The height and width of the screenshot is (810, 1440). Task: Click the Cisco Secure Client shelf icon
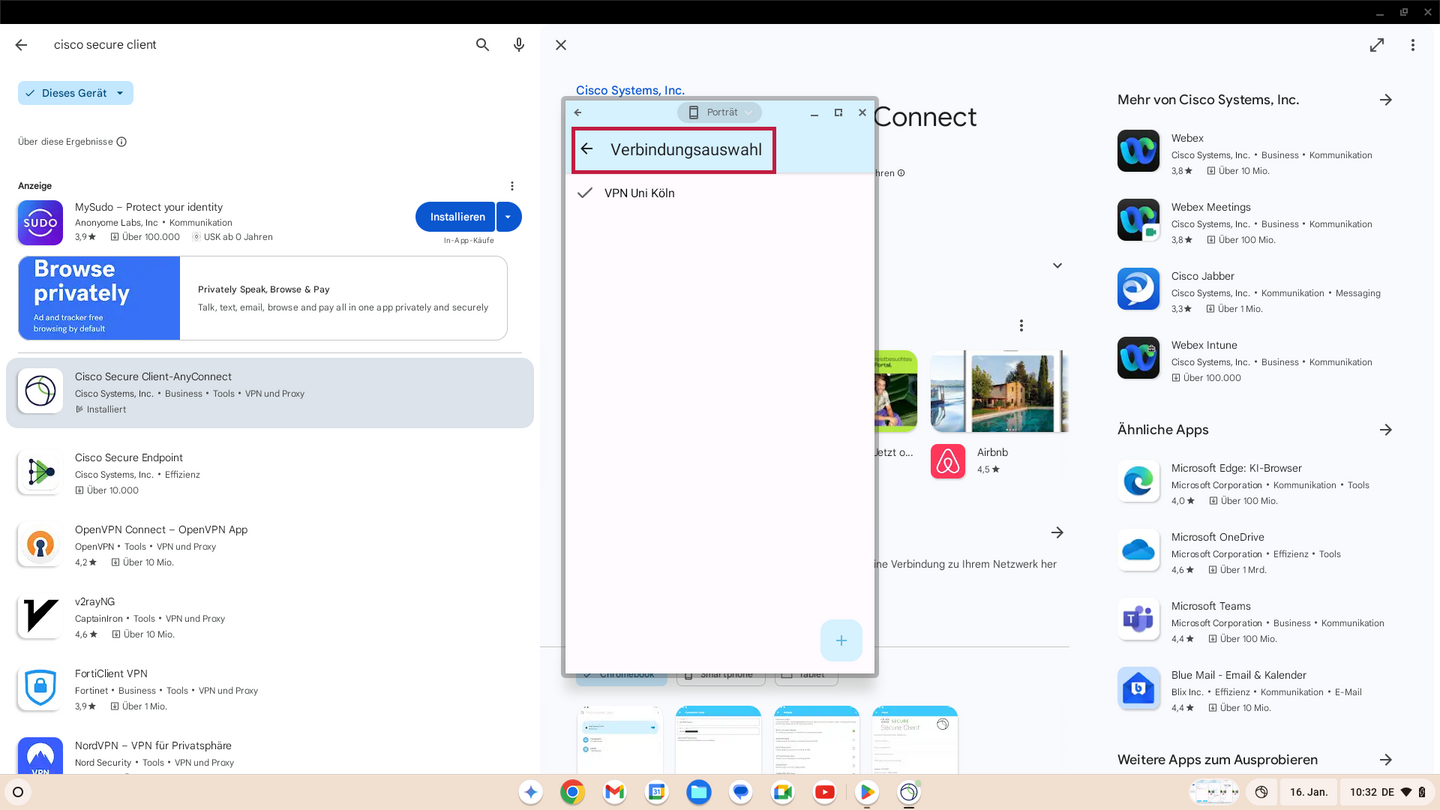tap(909, 792)
